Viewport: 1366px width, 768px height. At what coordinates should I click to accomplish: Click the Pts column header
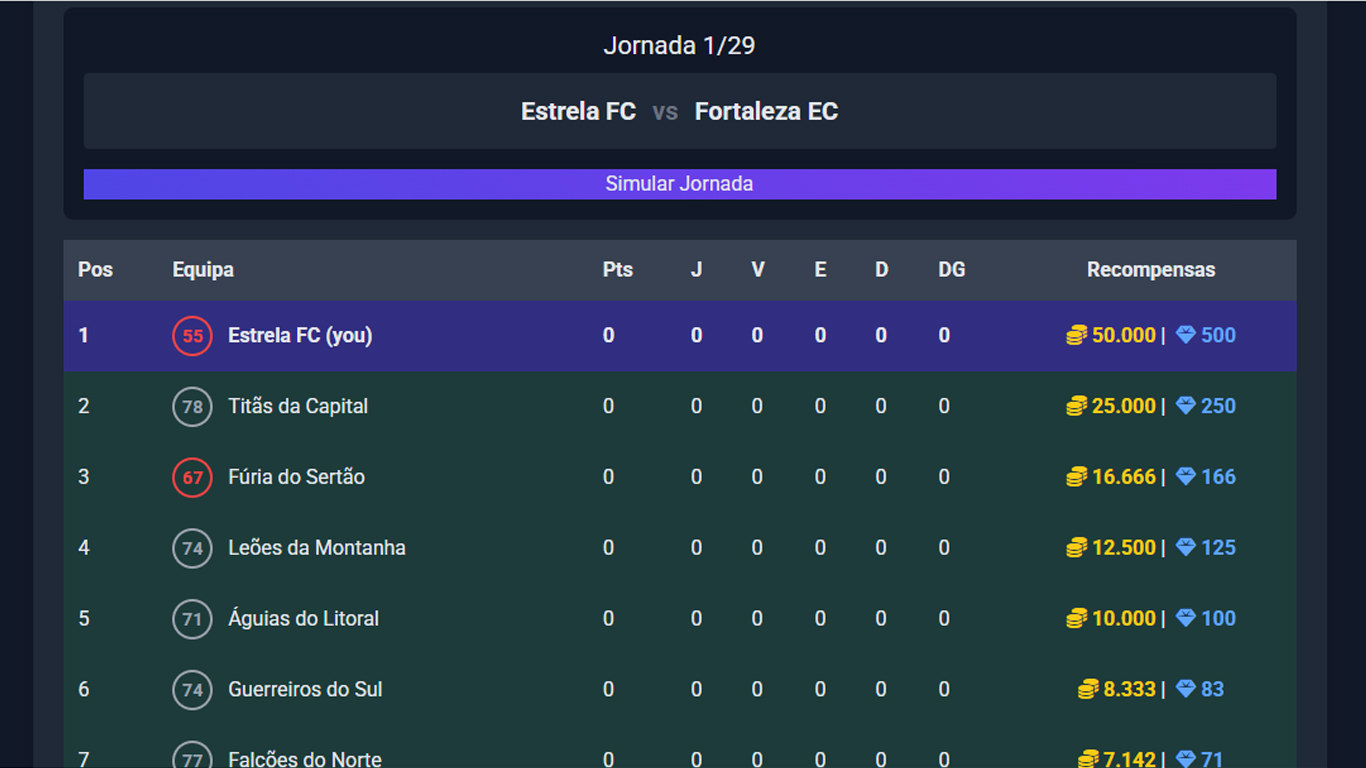618,270
